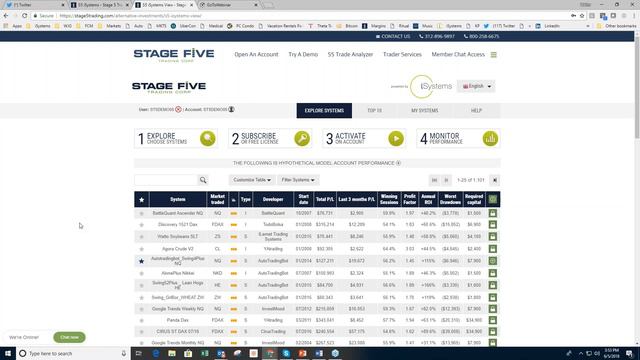Click green subscribe icon in Panda Dax row

tap(493, 320)
